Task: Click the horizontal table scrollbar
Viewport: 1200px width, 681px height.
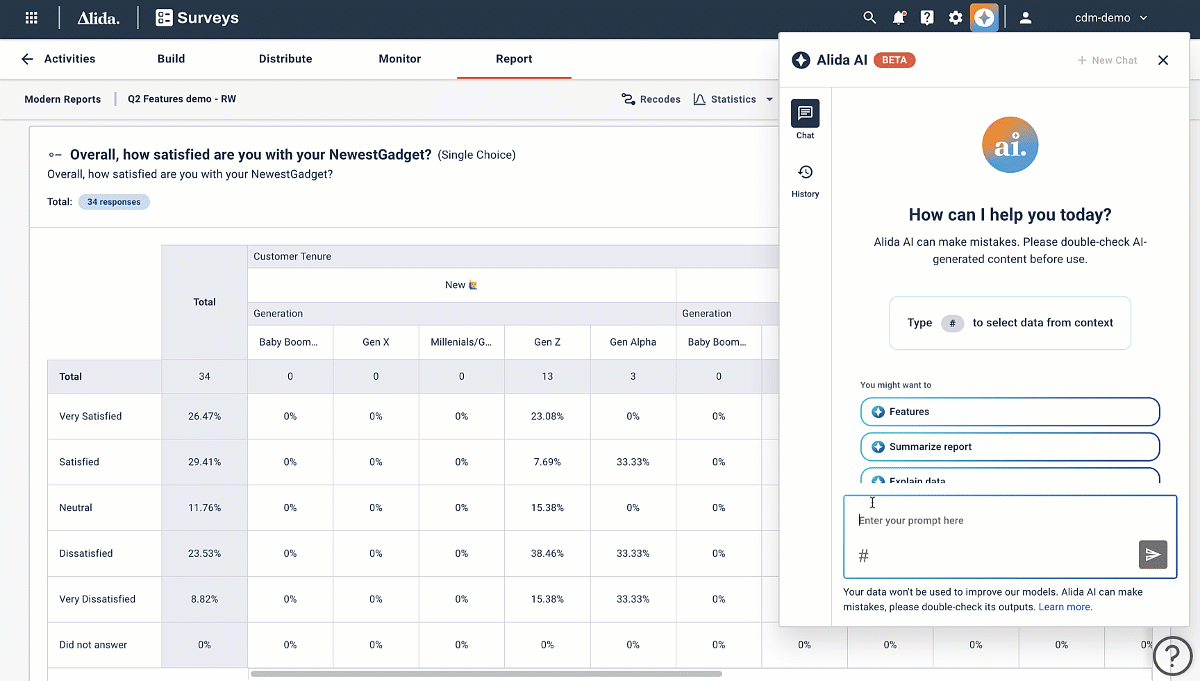Action: (485, 674)
